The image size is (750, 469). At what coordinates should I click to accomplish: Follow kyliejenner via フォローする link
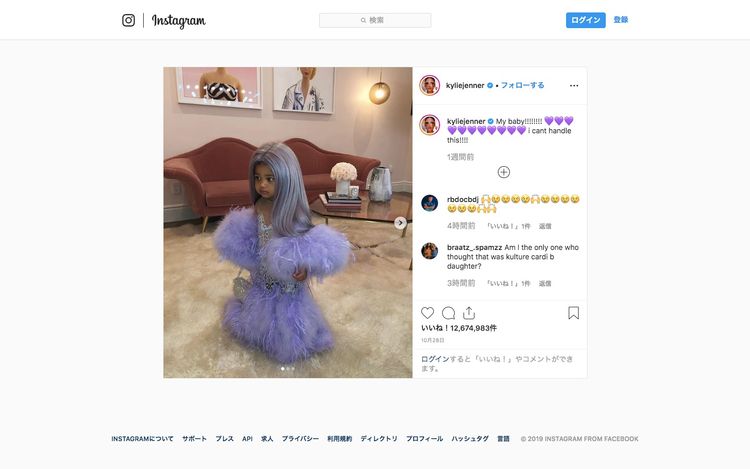(522, 85)
